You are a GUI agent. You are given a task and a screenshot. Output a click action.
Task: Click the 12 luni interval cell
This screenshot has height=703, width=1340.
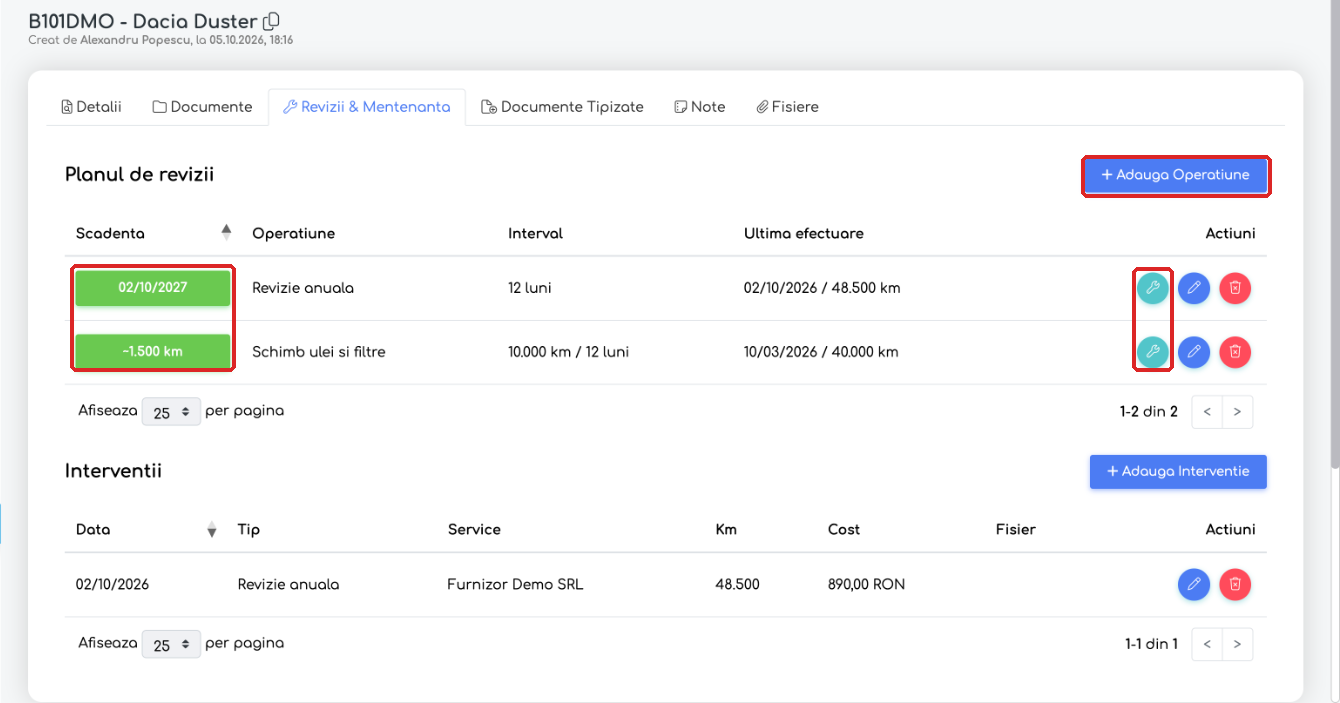point(530,288)
